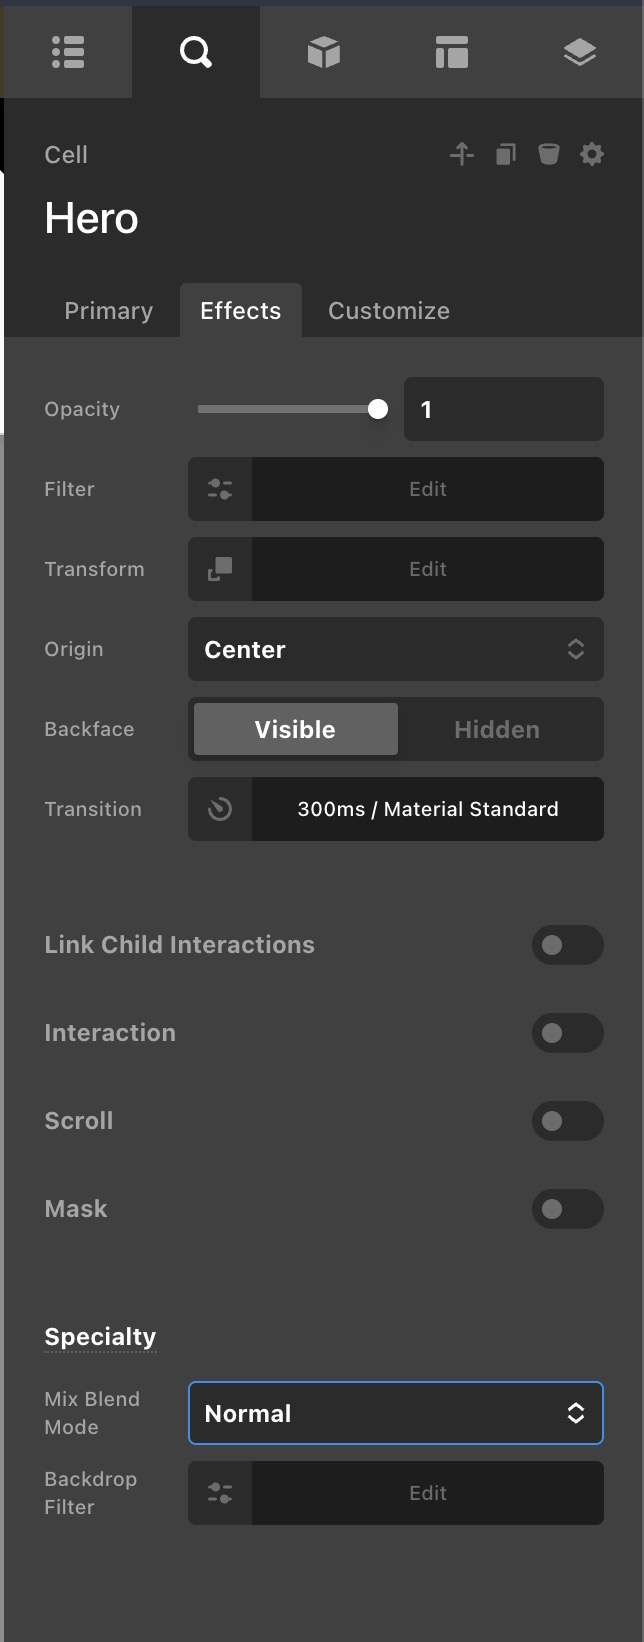Open the layout templates icon panel

click(452, 52)
